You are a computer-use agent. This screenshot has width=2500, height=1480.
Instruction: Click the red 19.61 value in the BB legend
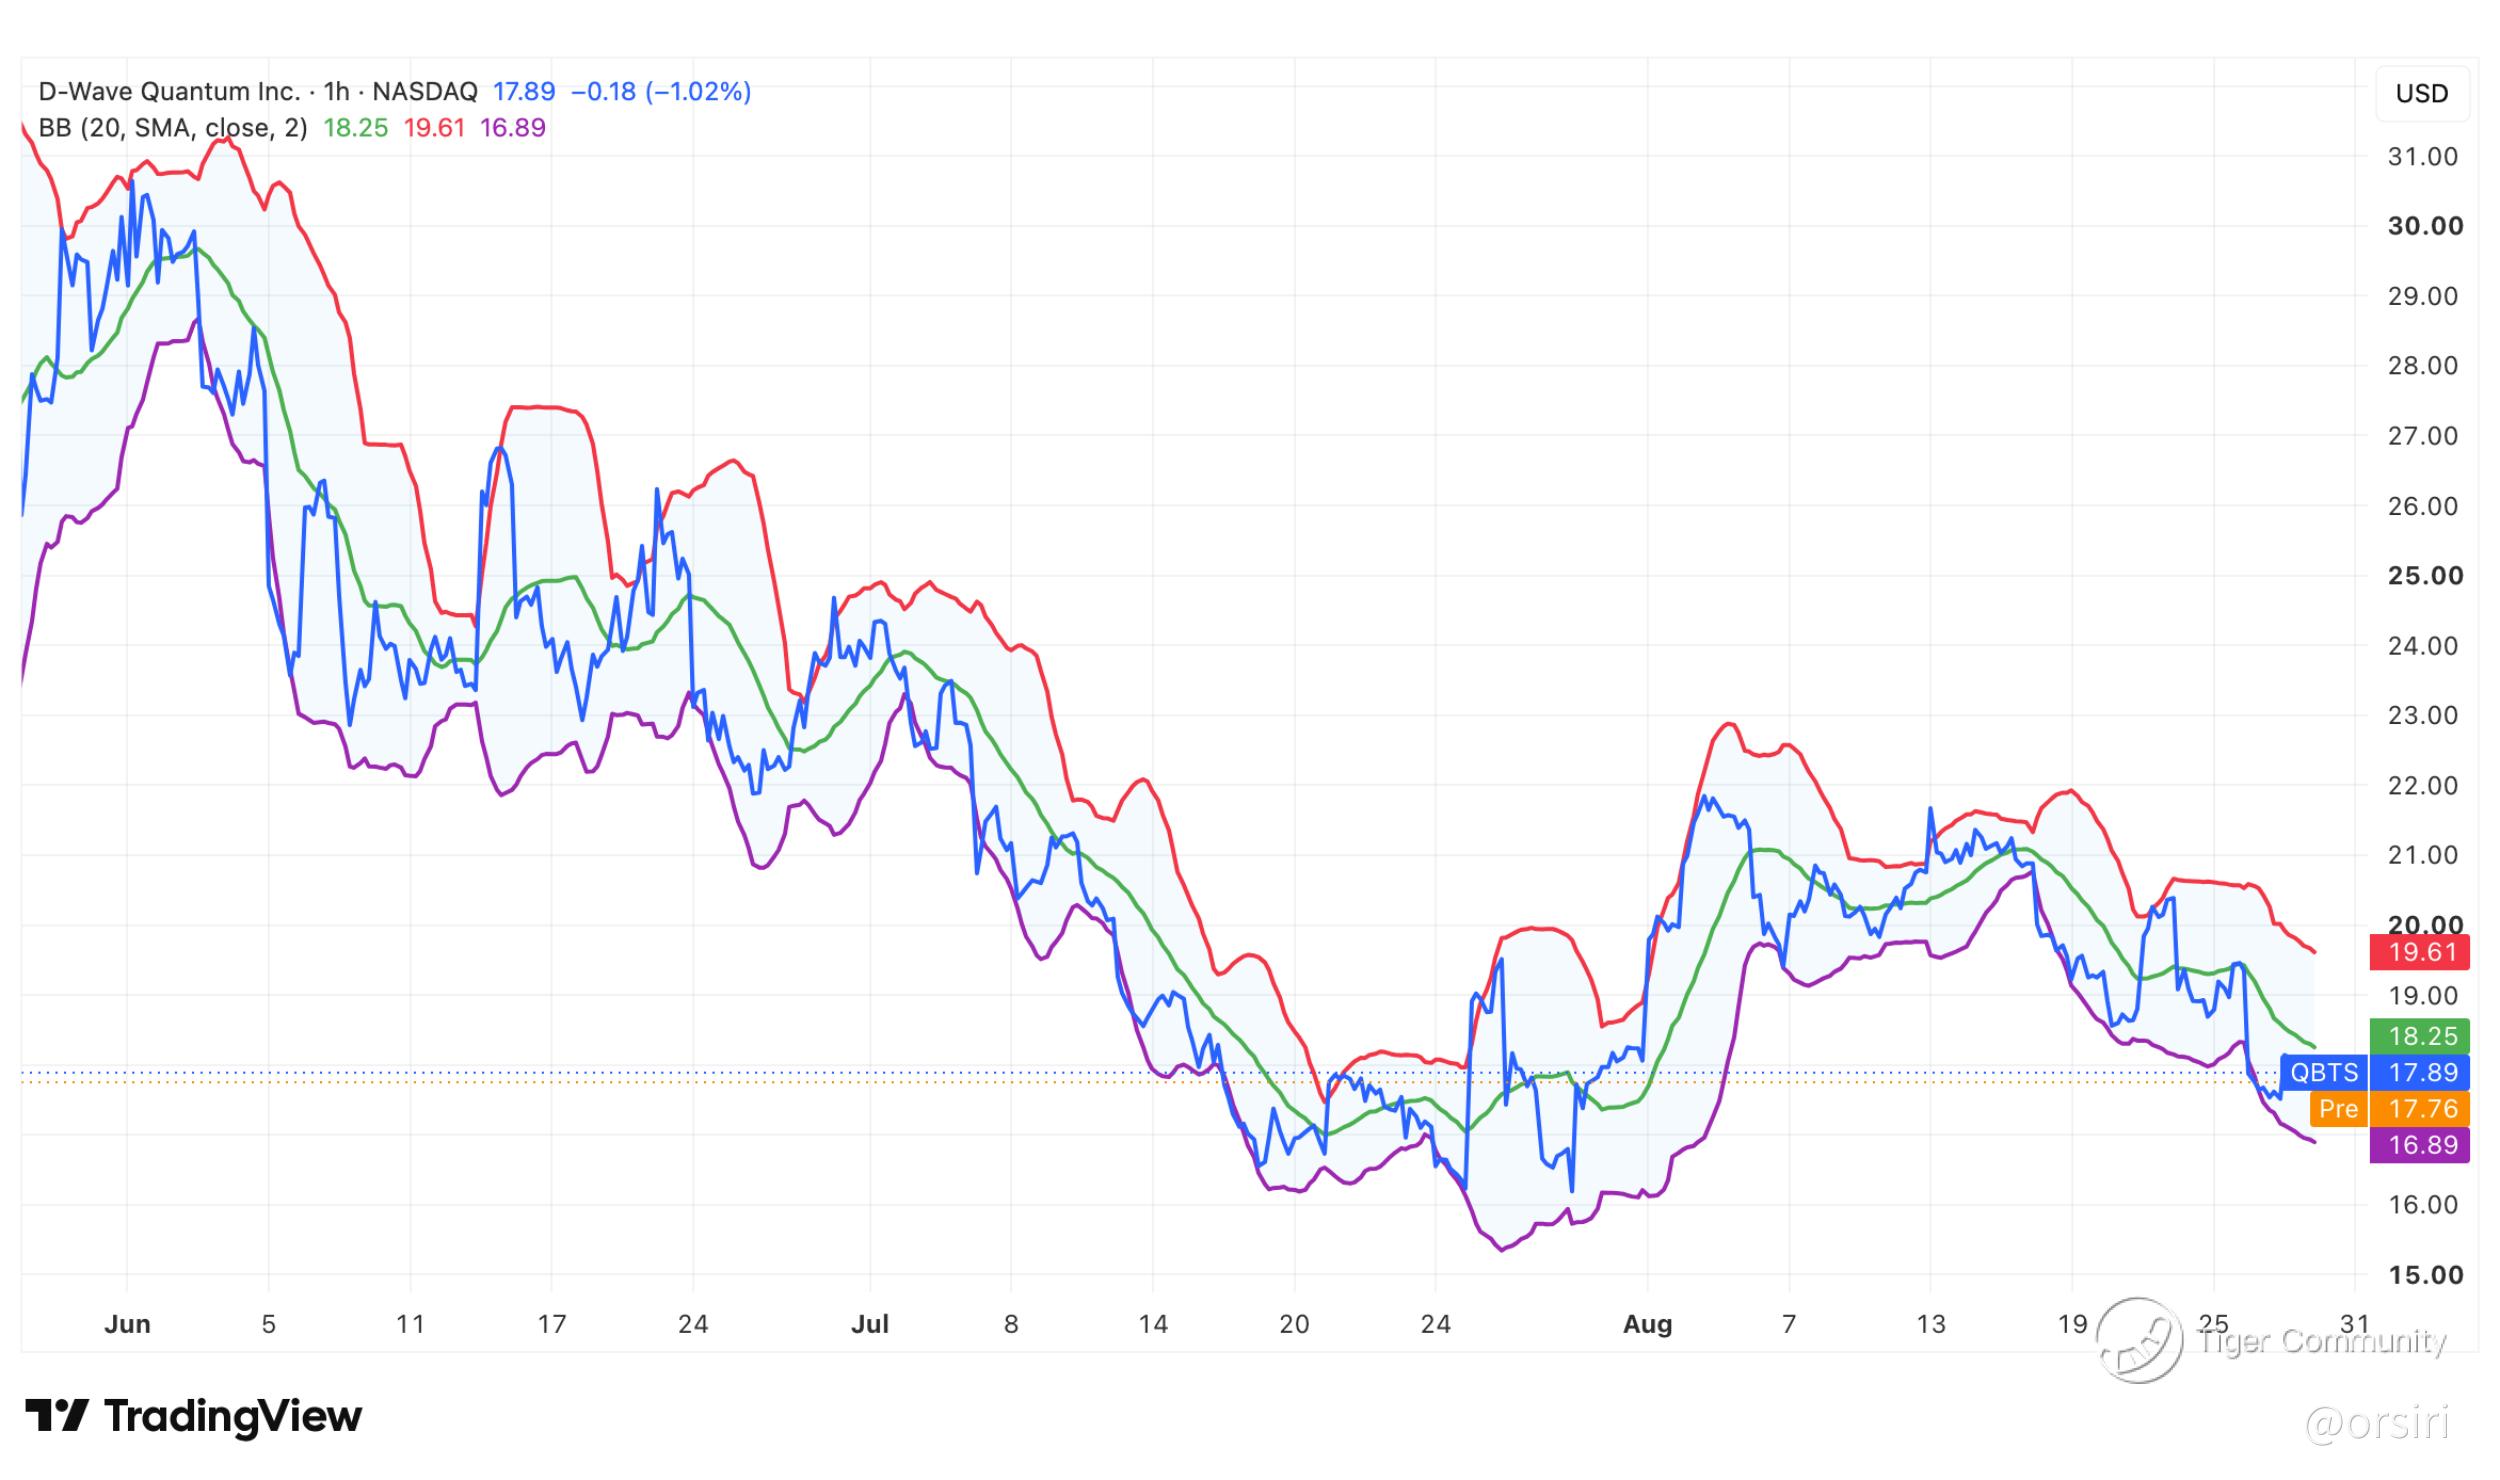434,128
